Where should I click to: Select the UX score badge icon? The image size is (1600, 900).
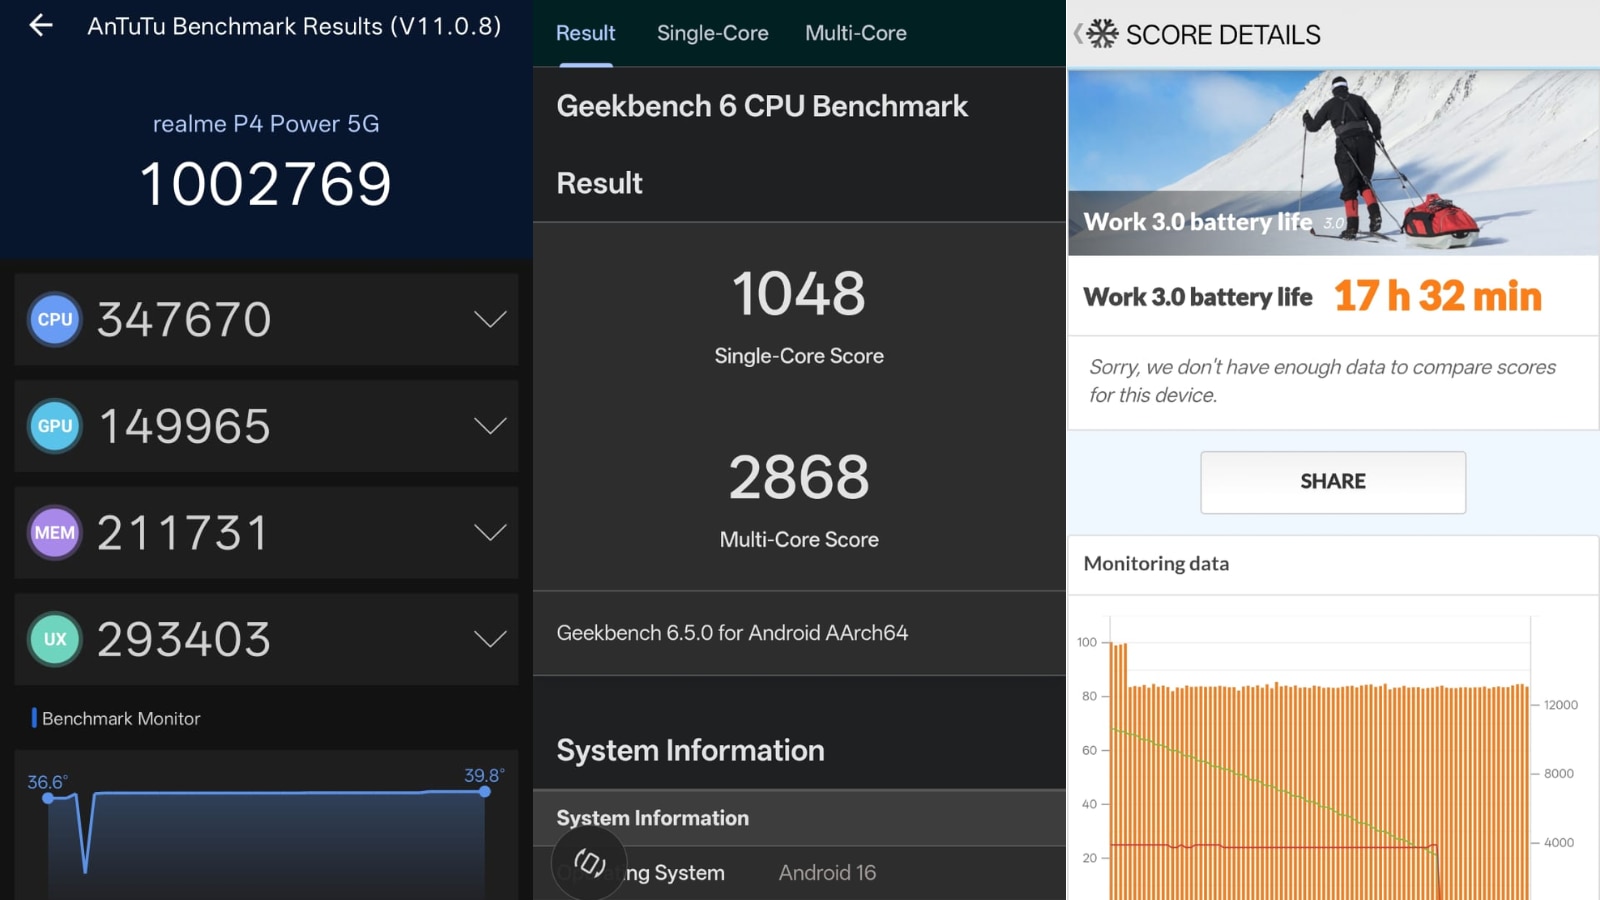(x=54, y=639)
